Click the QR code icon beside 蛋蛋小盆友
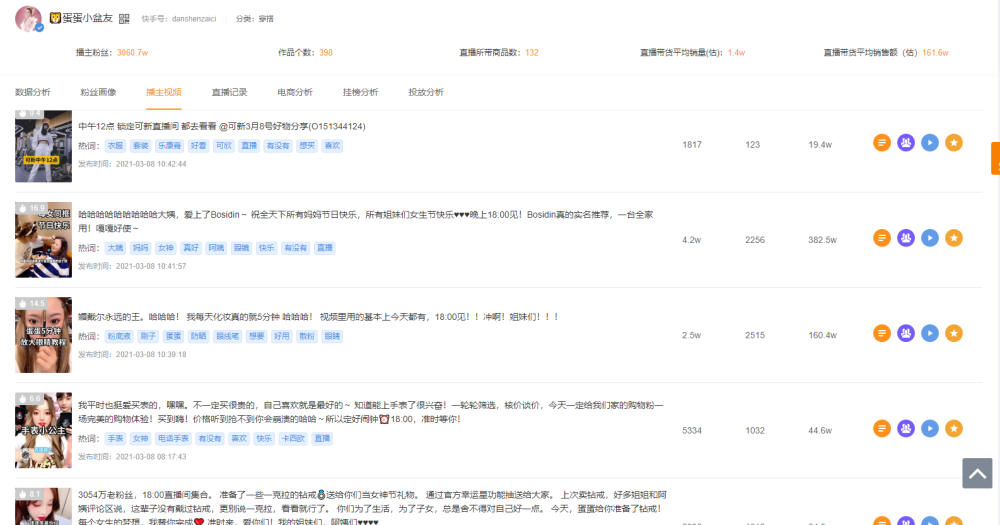 [124, 19]
